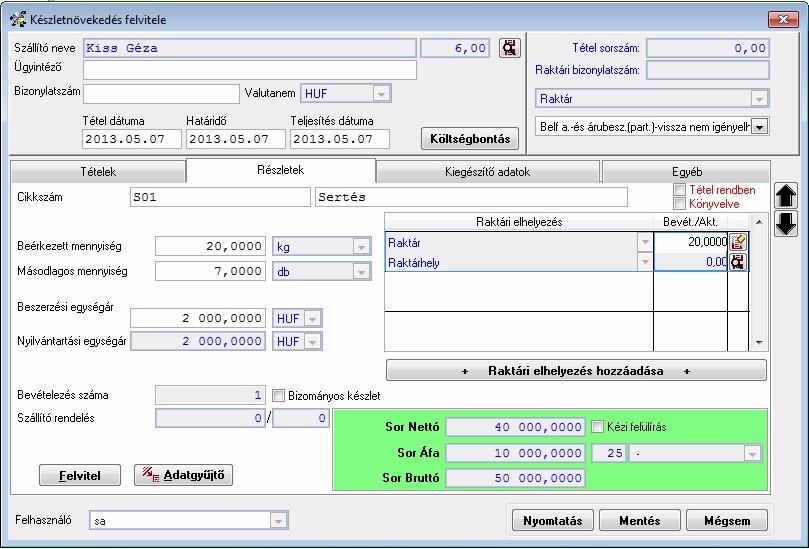Viewport: 809px width, 549px height.
Task: Click the Sor Áfa amount 10 000,0000
Action: [515, 453]
